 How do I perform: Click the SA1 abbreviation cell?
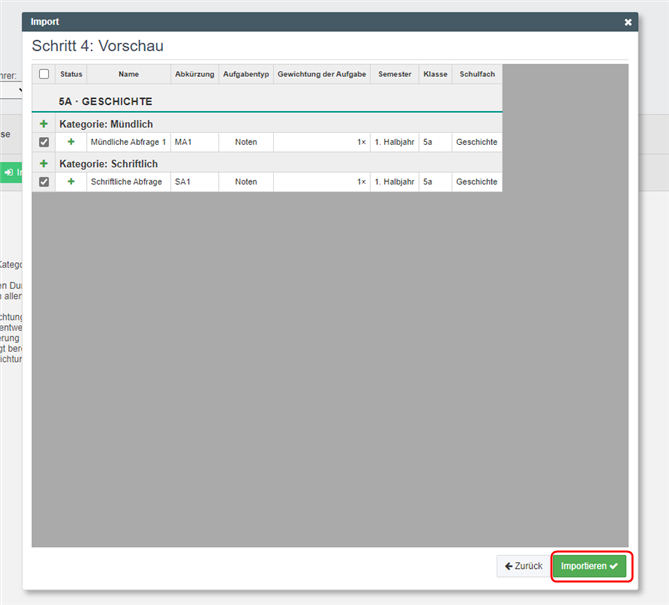[194, 182]
